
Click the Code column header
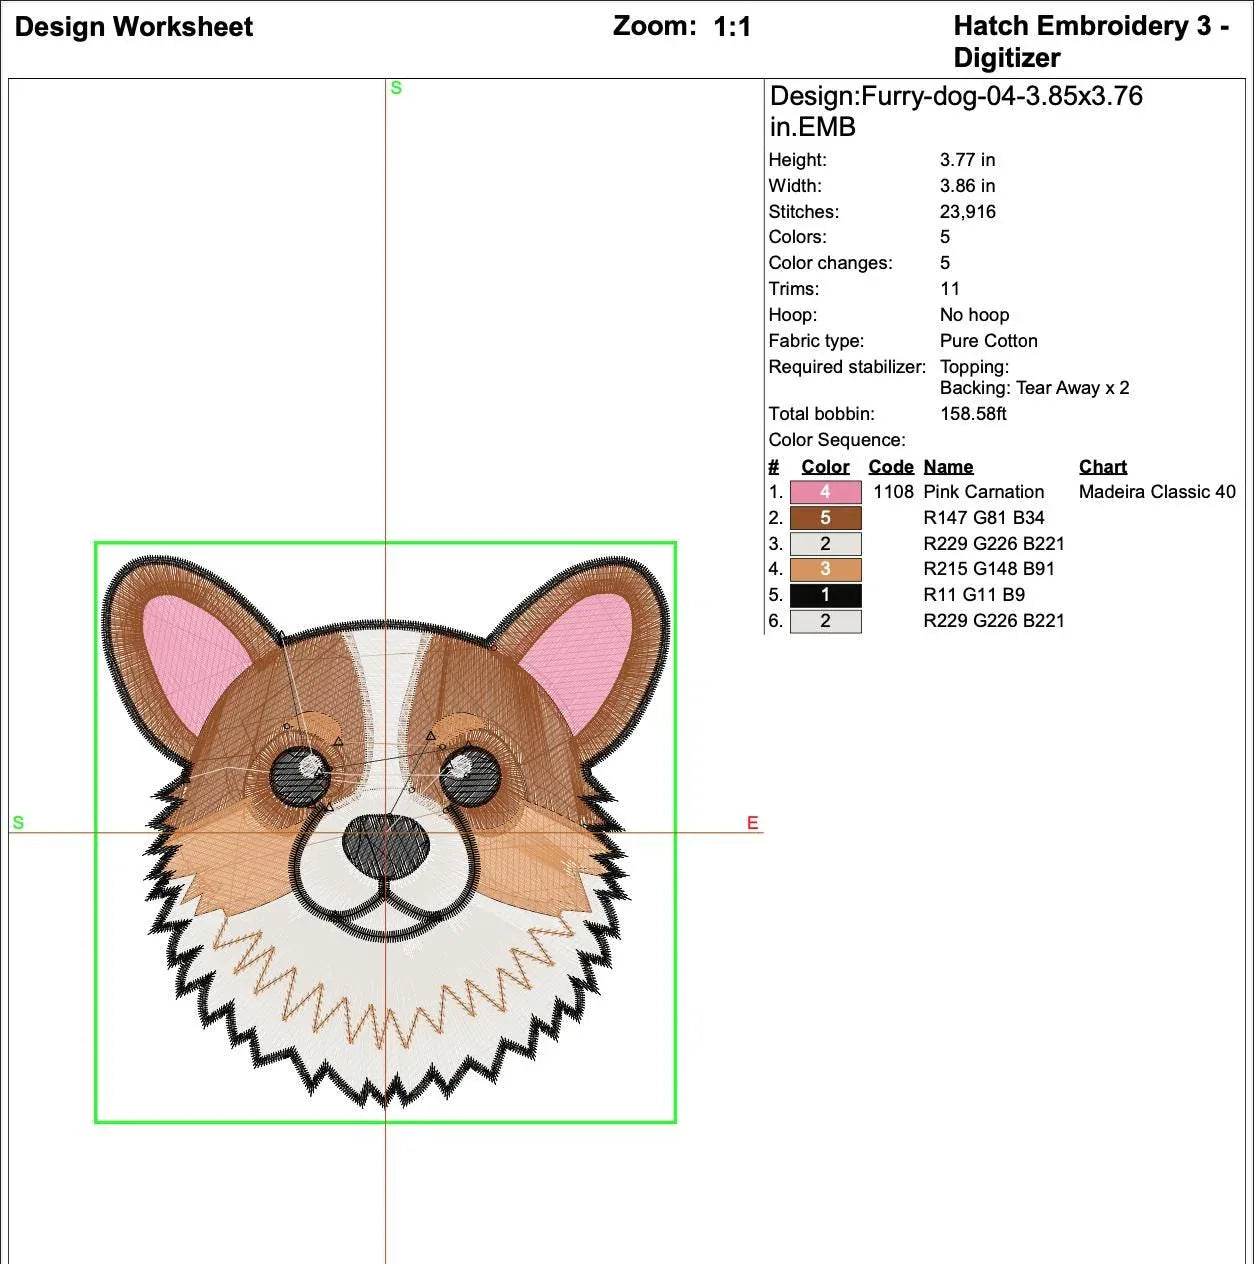tap(889, 467)
